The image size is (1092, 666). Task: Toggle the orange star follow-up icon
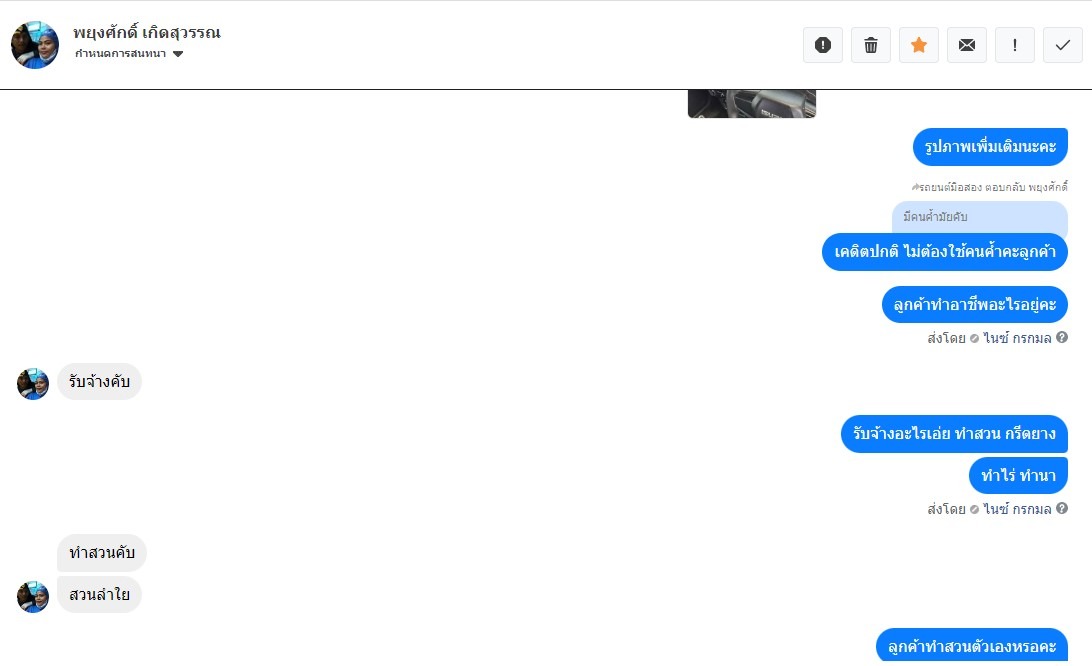click(919, 45)
